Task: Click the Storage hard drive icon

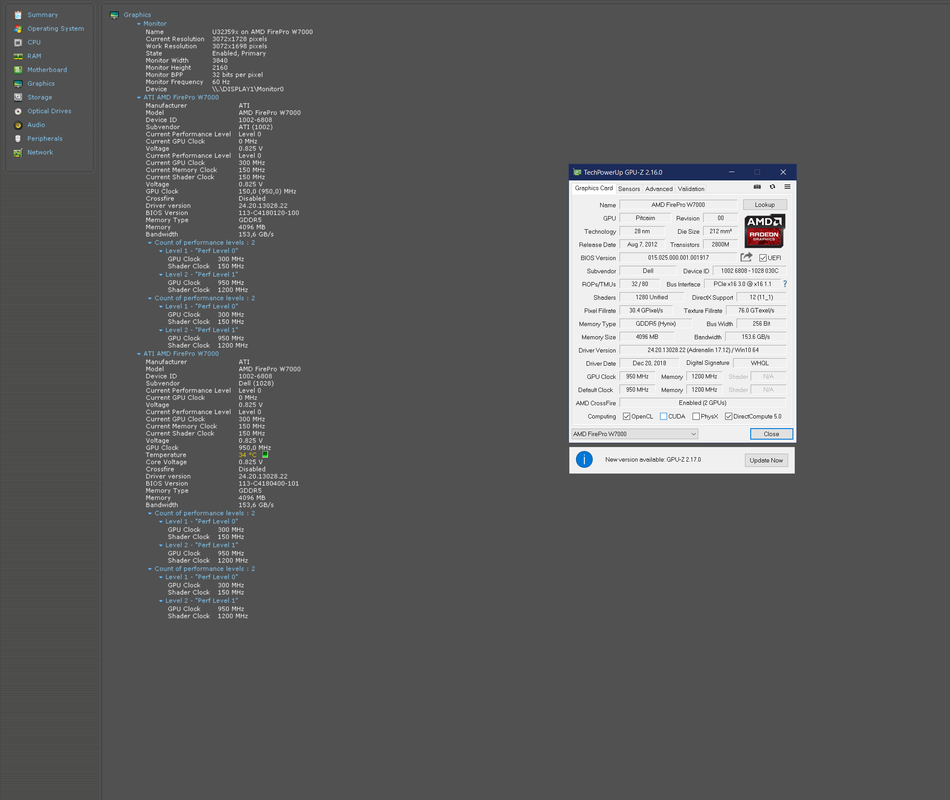Action: pyautogui.click(x=18, y=97)
